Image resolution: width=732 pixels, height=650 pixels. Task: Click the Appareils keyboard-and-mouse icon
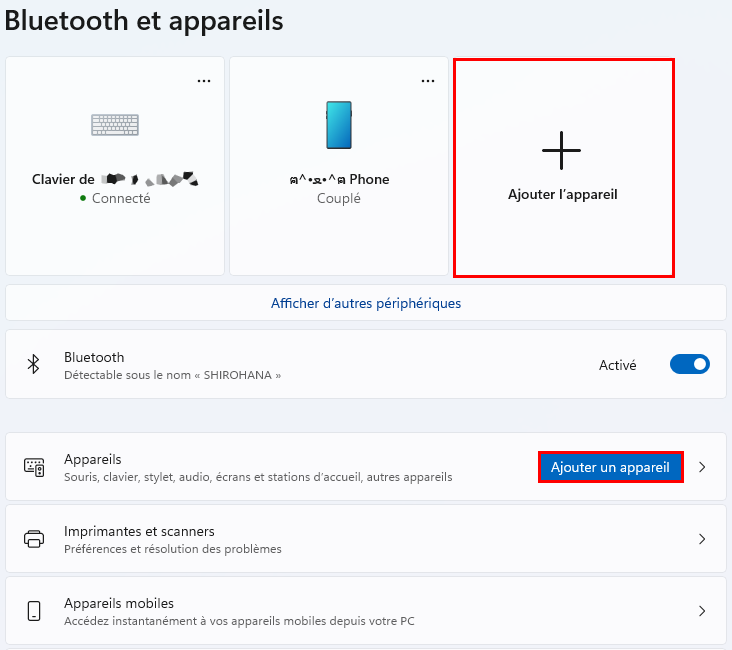[34, 467]
